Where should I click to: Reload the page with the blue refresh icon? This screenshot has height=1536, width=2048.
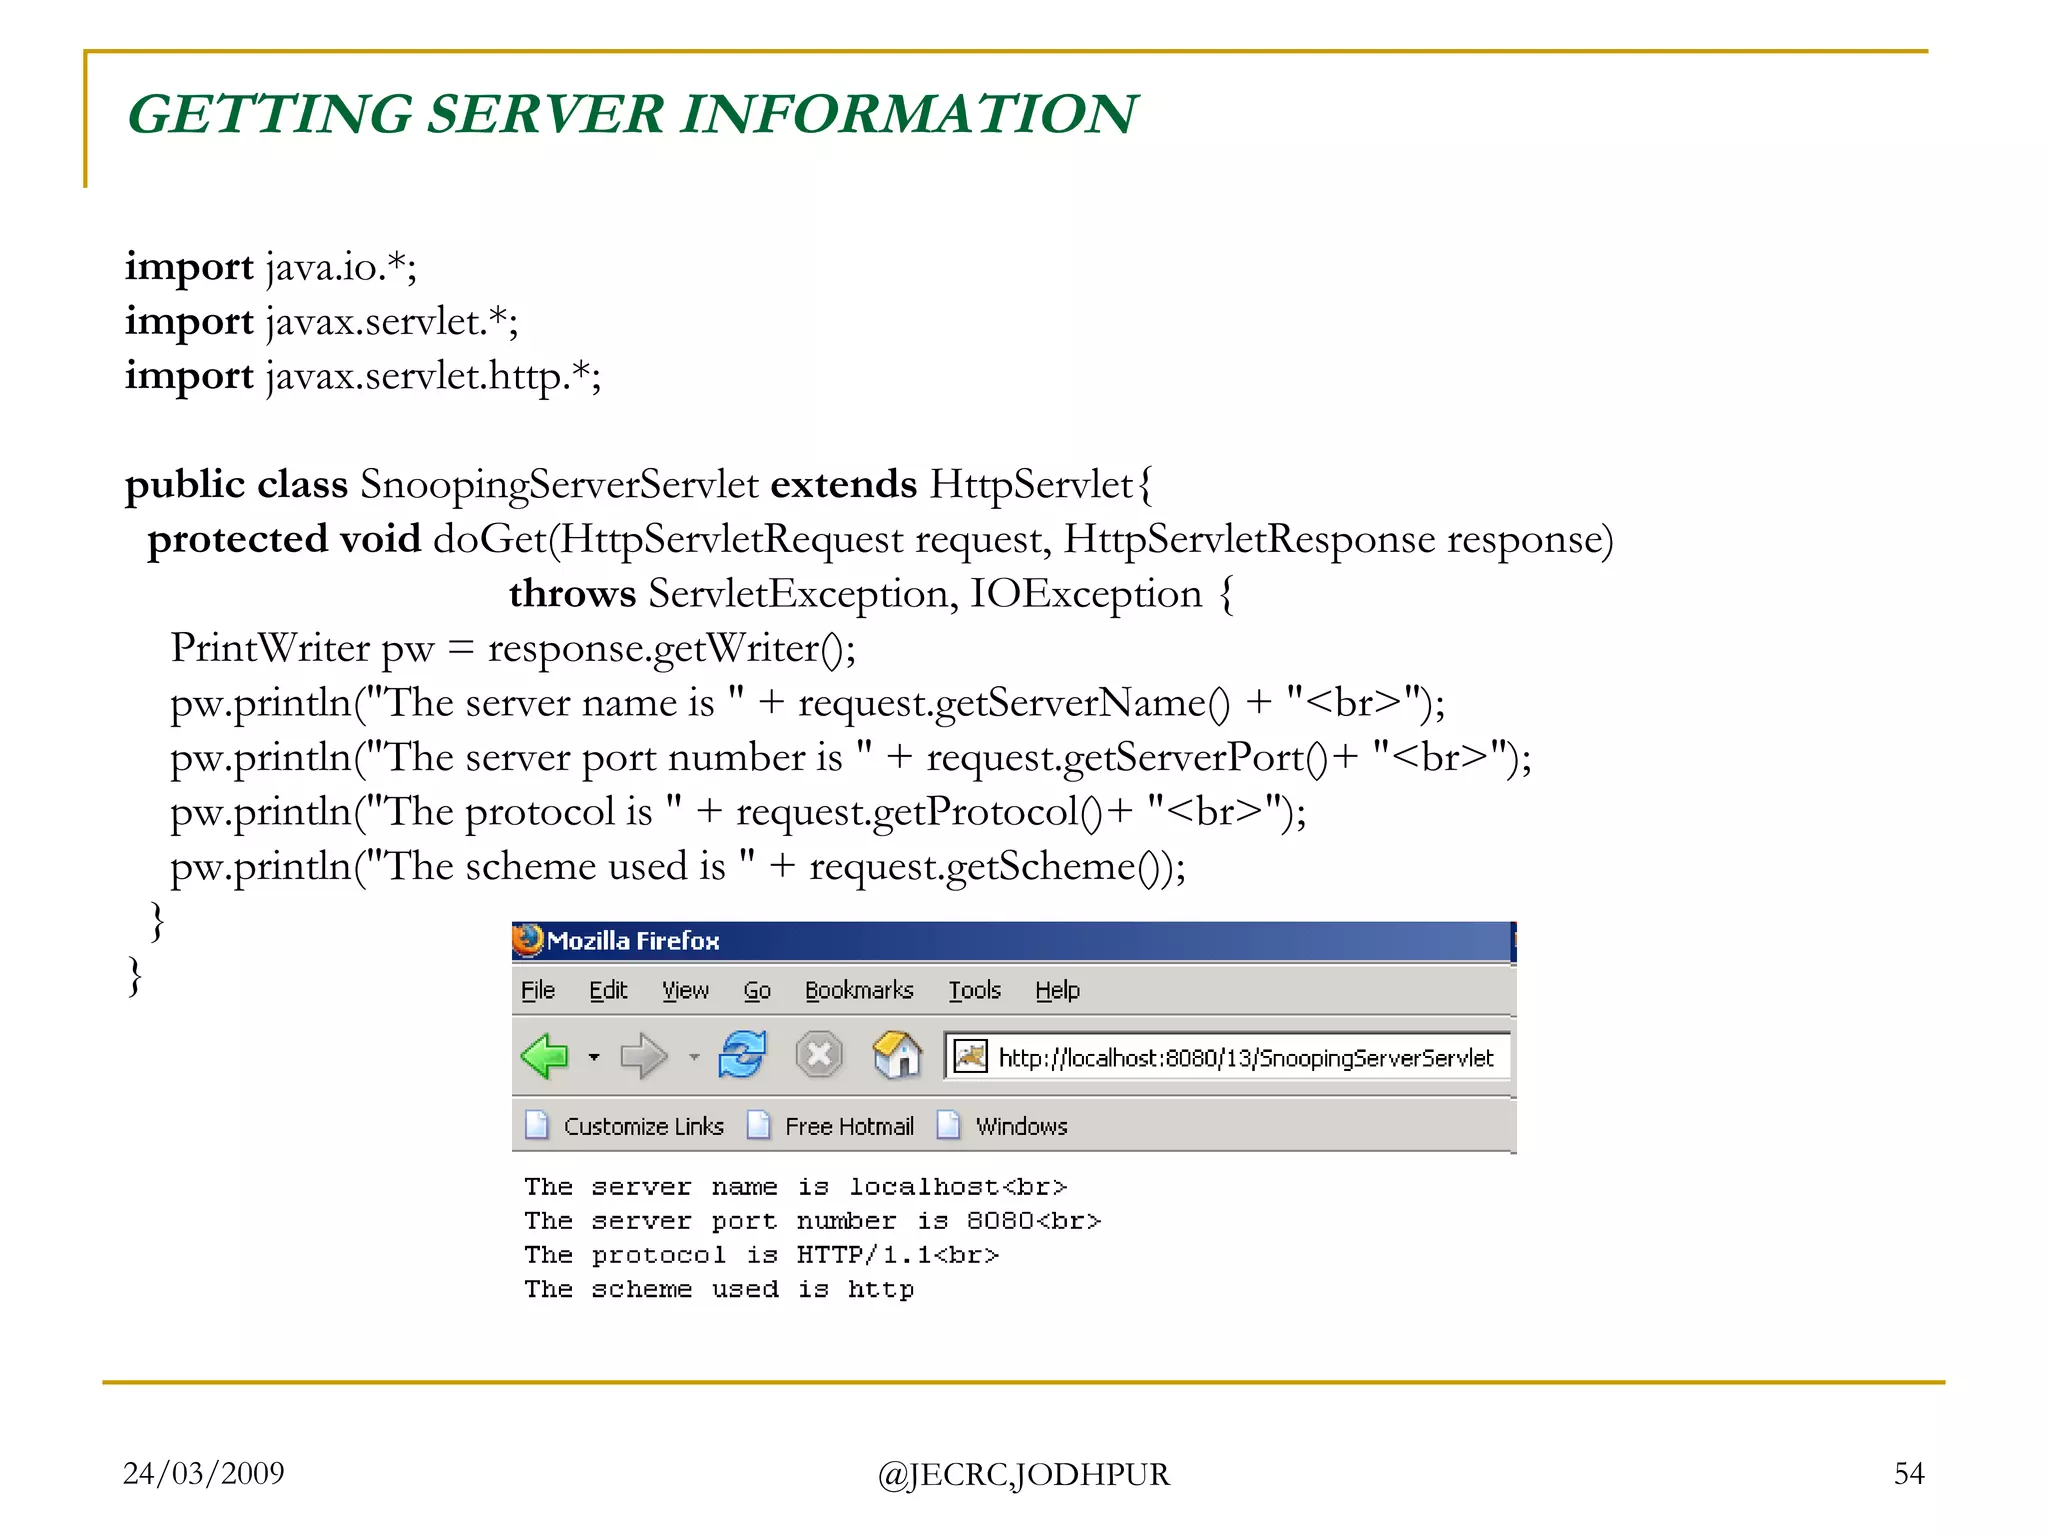click(x=742, y=1055)
